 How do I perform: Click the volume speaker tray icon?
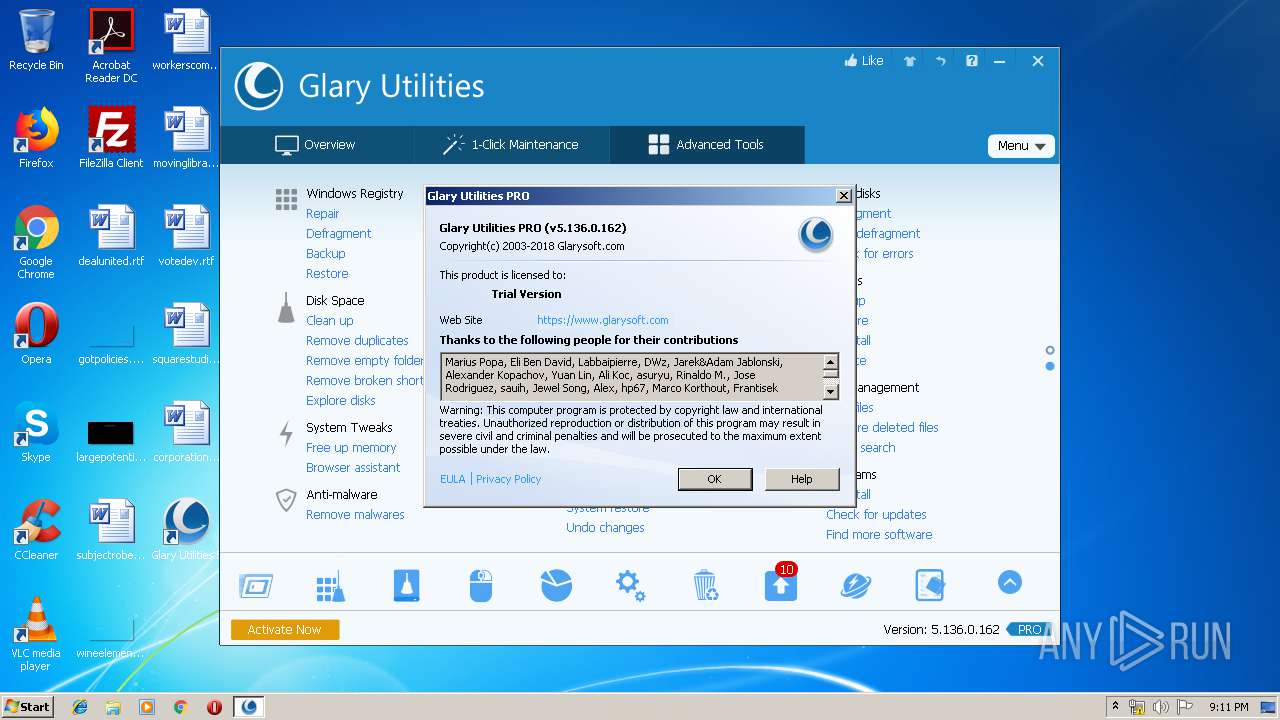(x=1161, y=707)
